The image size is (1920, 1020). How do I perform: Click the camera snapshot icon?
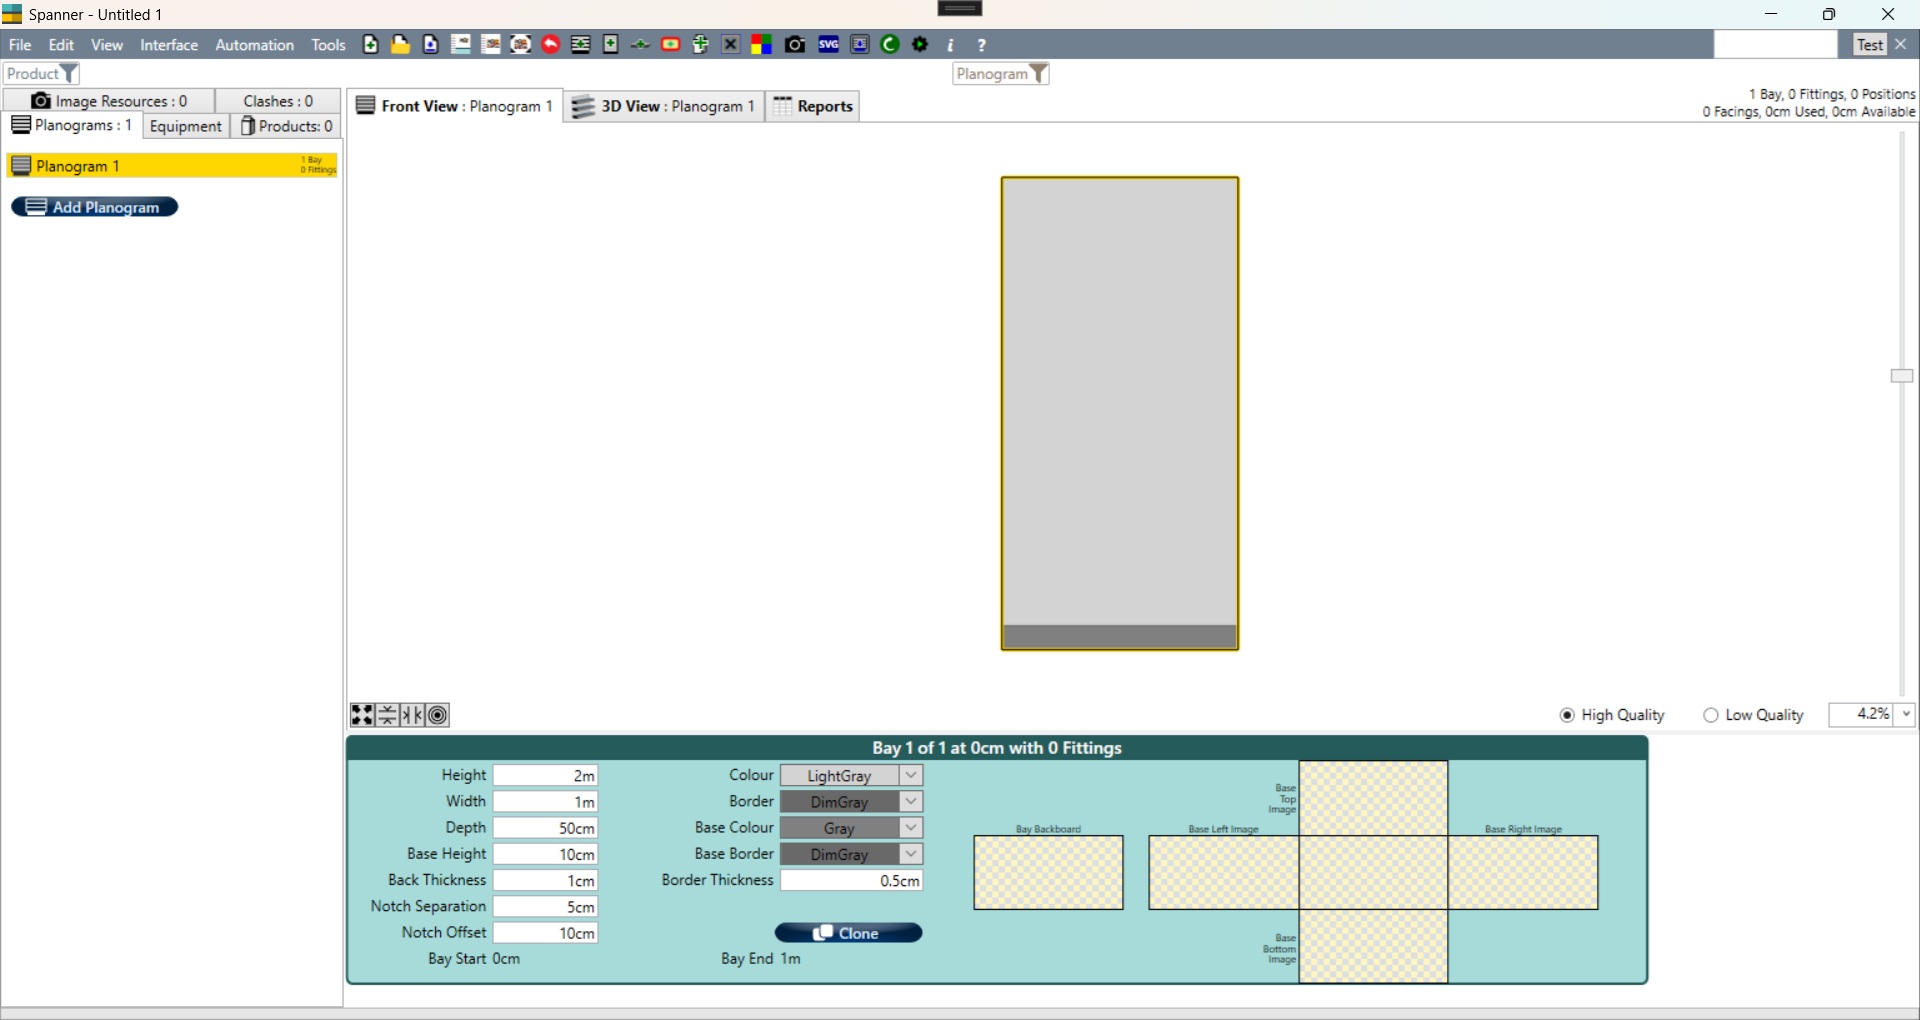coord(795,45)
